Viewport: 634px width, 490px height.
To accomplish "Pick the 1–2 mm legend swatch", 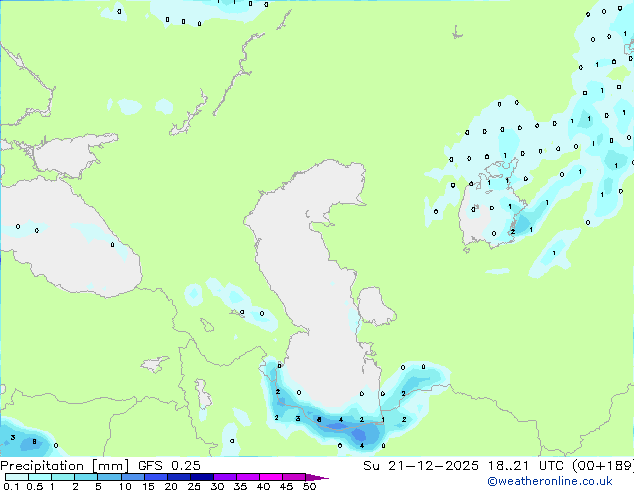I will 63,477.
